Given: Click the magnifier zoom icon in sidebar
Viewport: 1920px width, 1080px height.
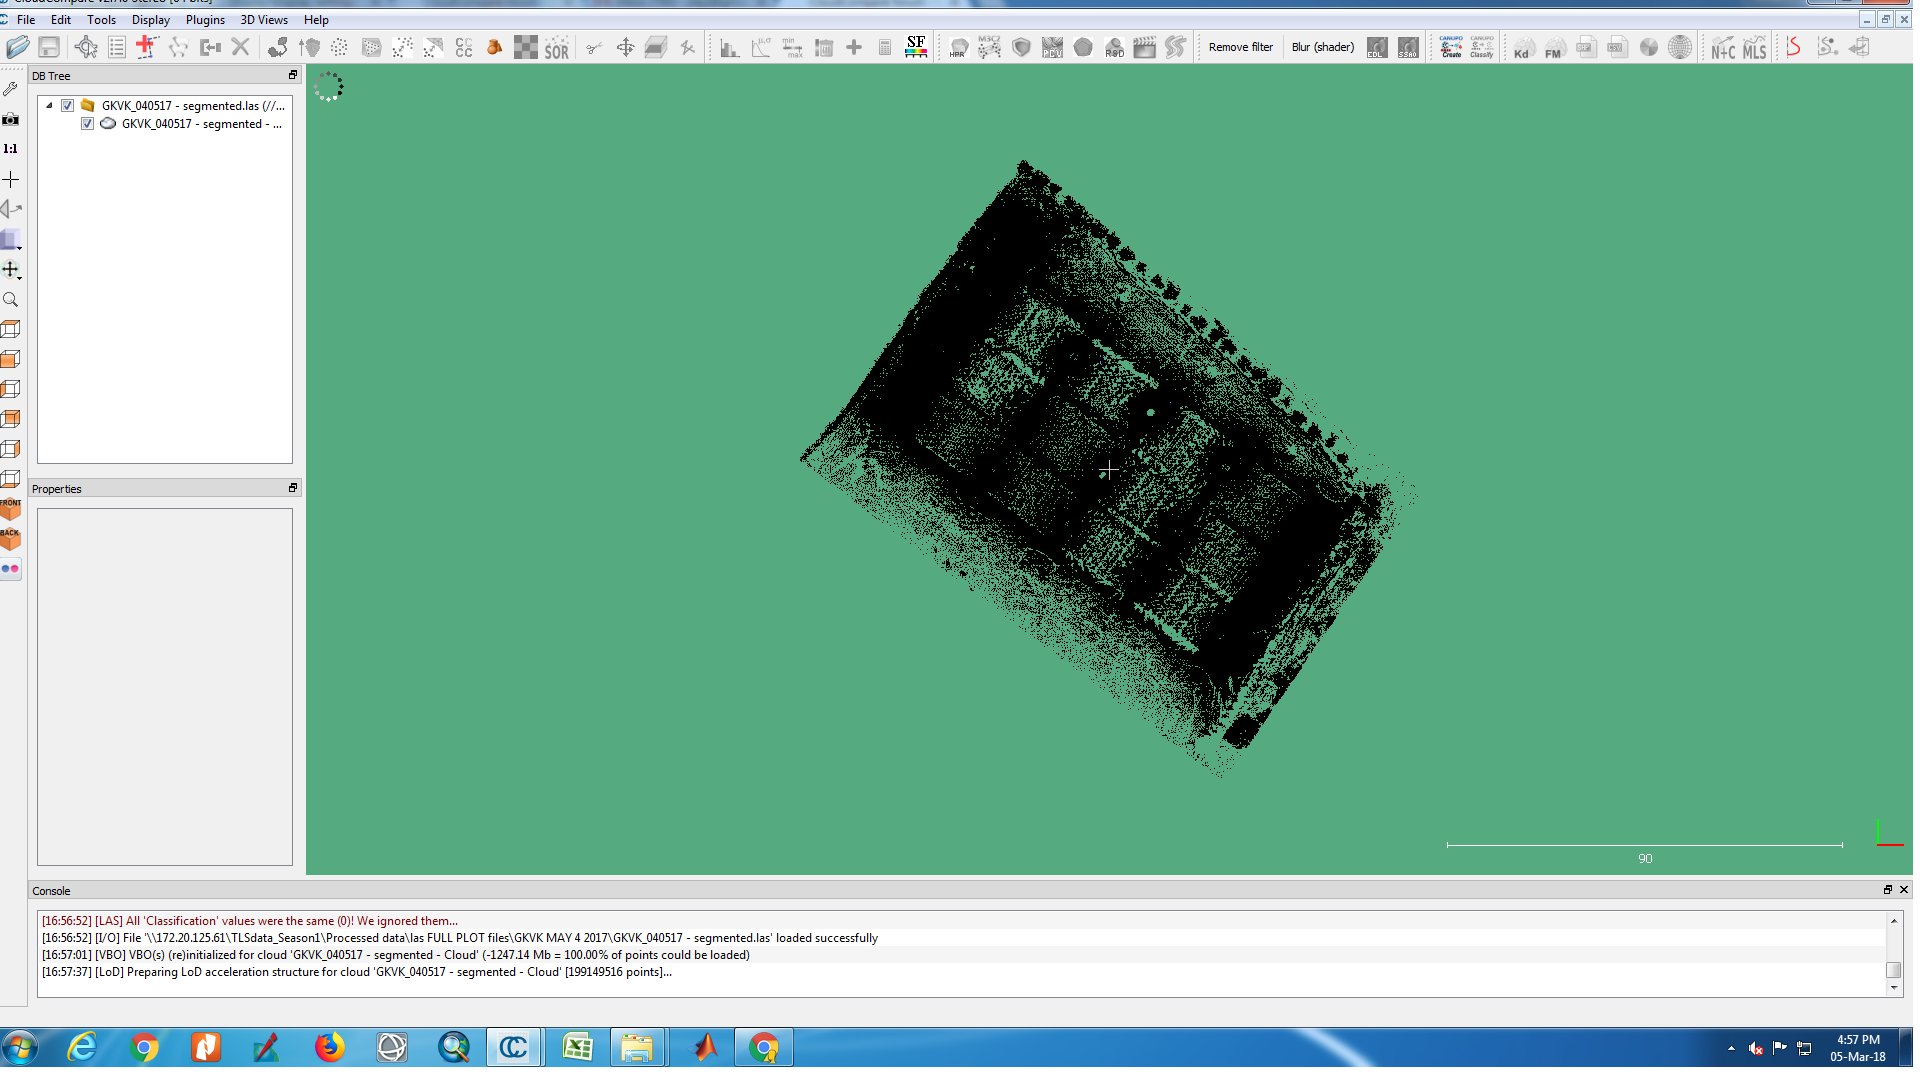Looking at the screenshot, I should tap(11, 299).
